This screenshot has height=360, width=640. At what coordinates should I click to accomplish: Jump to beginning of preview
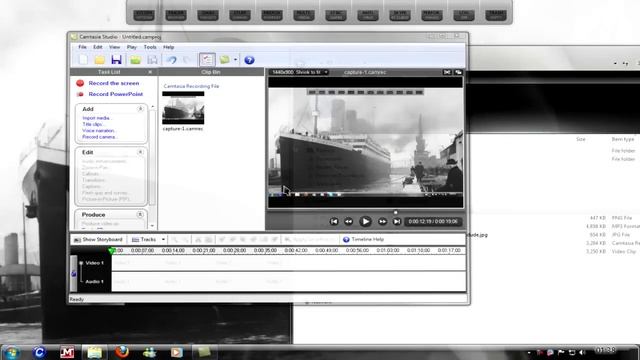[334, 222]
